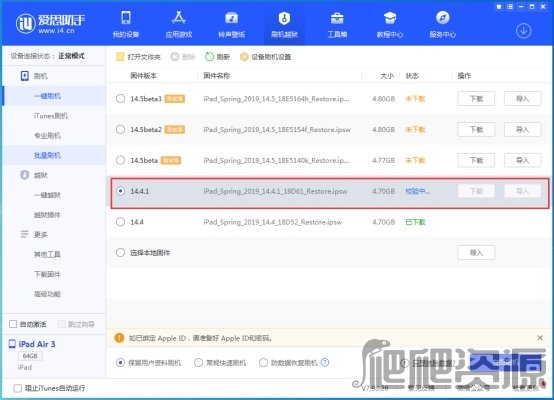This screenshot has height=400, width=554.
Task: Download the 14.5beta firmware
Action: click(476, 160)
